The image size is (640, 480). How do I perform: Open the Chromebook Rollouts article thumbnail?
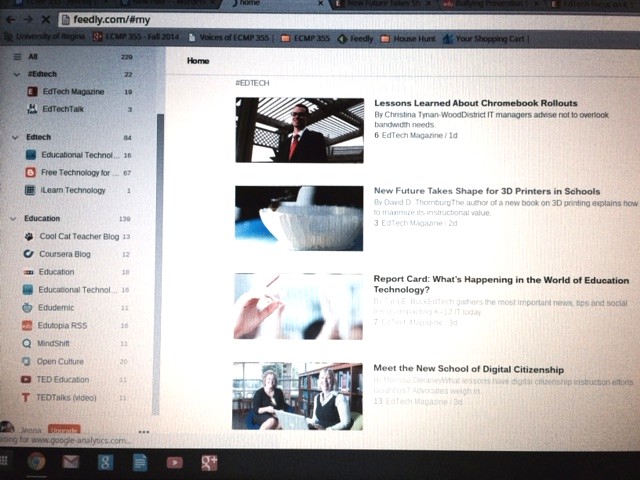(x=300, y=130)
